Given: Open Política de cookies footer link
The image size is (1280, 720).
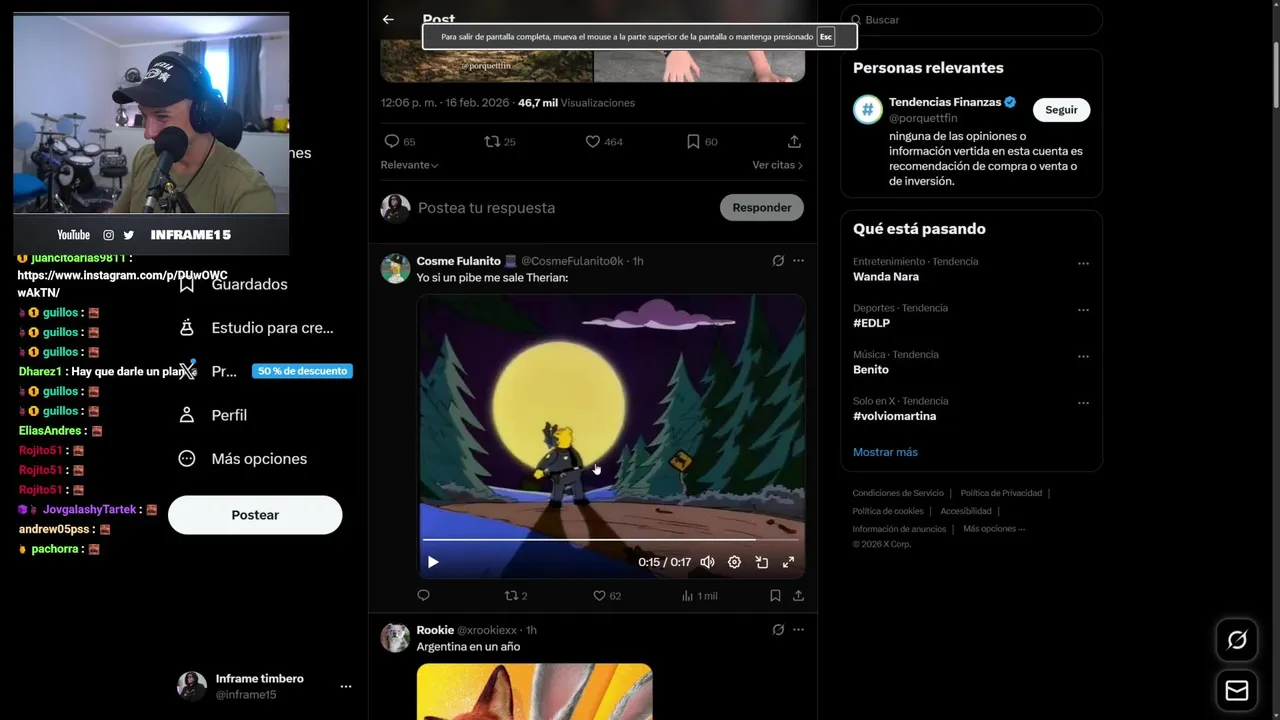Looking at the screenshot, I should (x=888, y=511).
